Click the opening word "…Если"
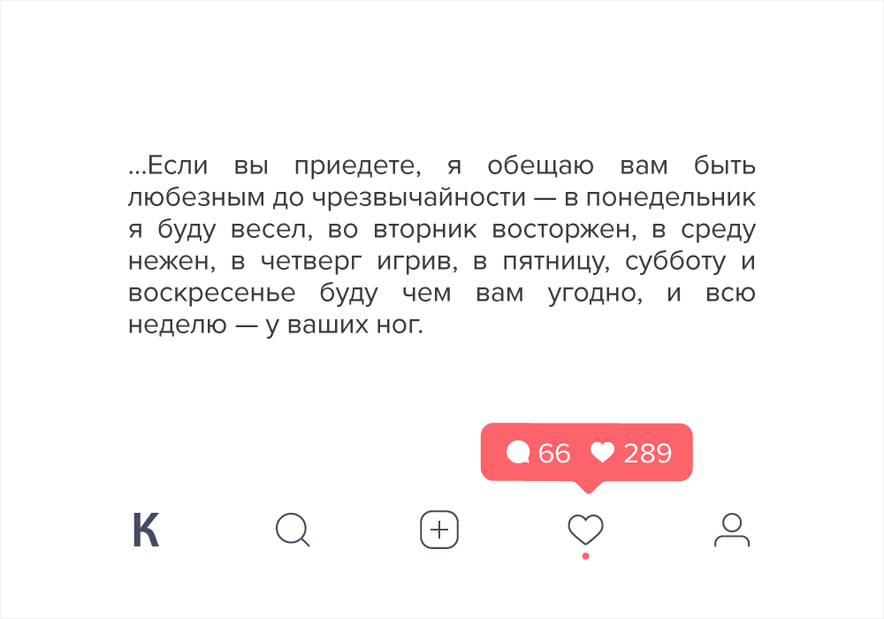 click(168, 166)
